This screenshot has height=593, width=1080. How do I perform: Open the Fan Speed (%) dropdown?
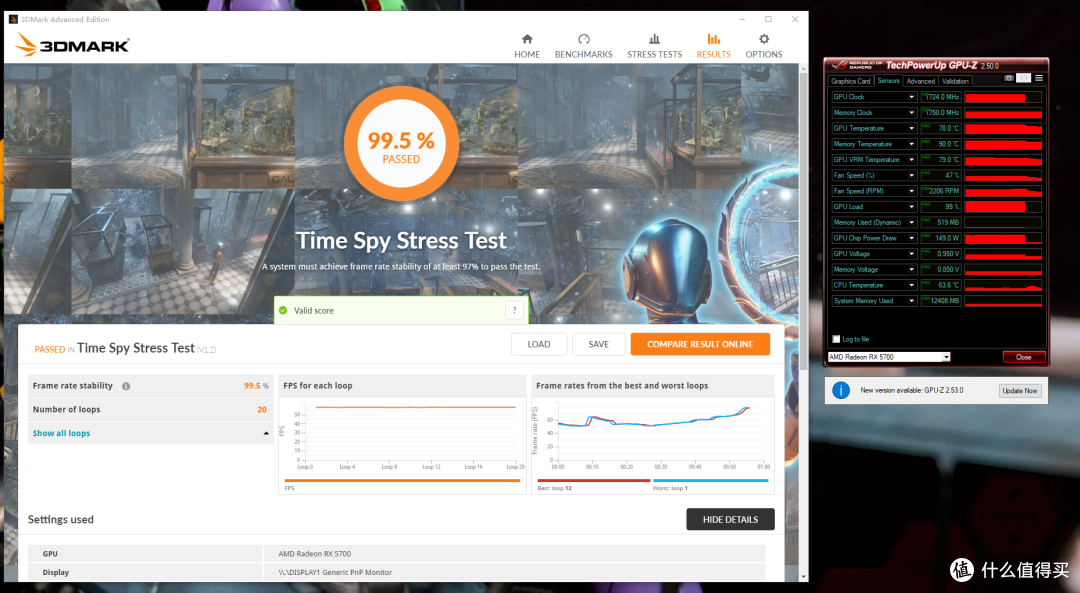pos(911,176)
